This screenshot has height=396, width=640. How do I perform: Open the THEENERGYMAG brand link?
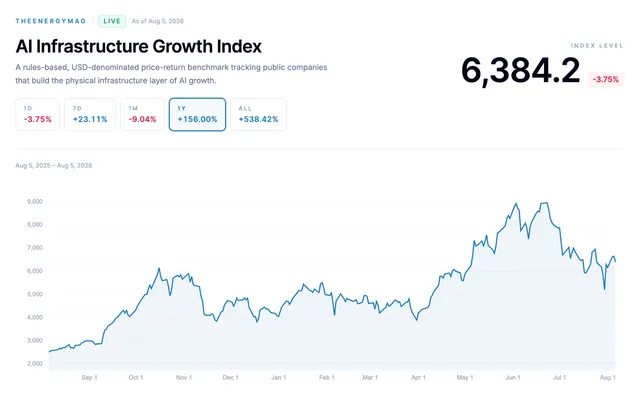click(51, 21)
